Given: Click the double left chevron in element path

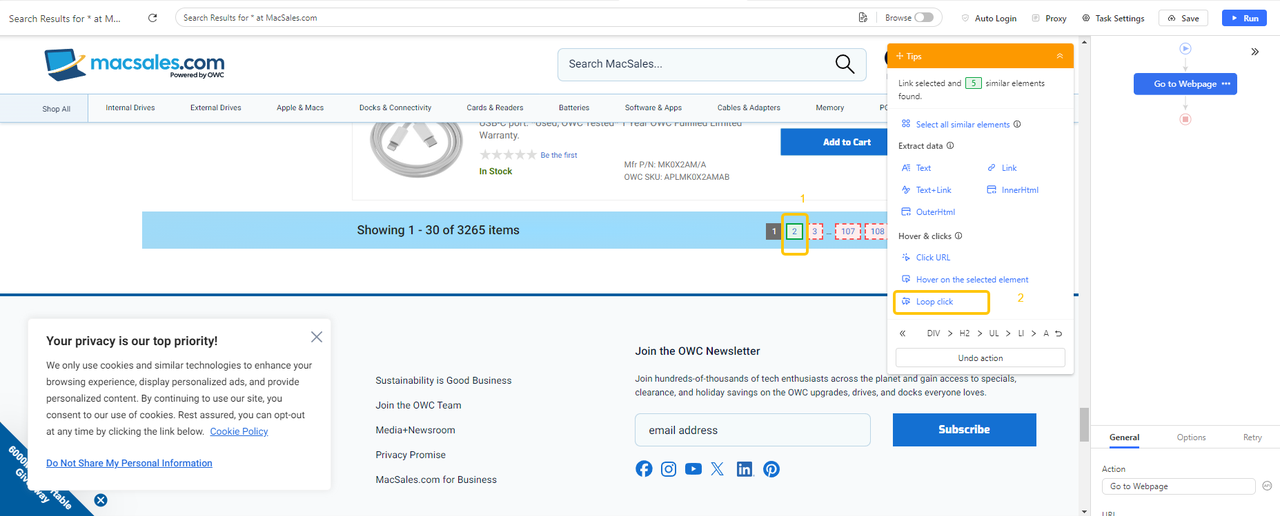Looking at the screenshot, I should click(903, 333).
